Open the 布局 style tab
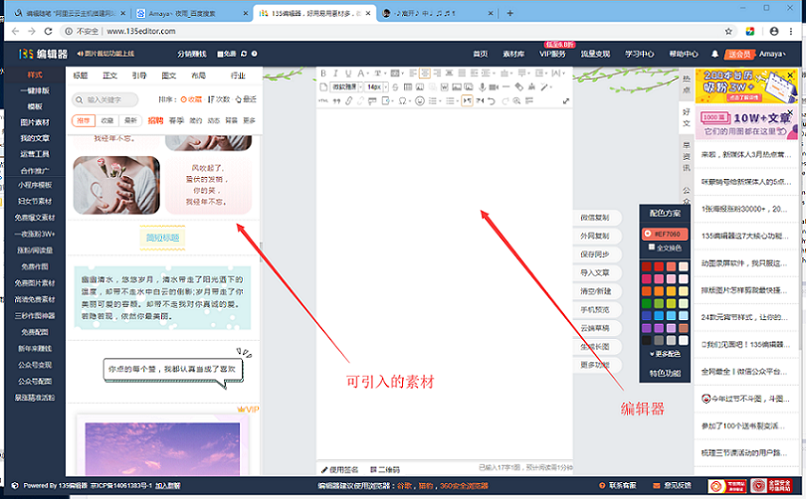The image size is (806, 499). [x=198, y=76]
